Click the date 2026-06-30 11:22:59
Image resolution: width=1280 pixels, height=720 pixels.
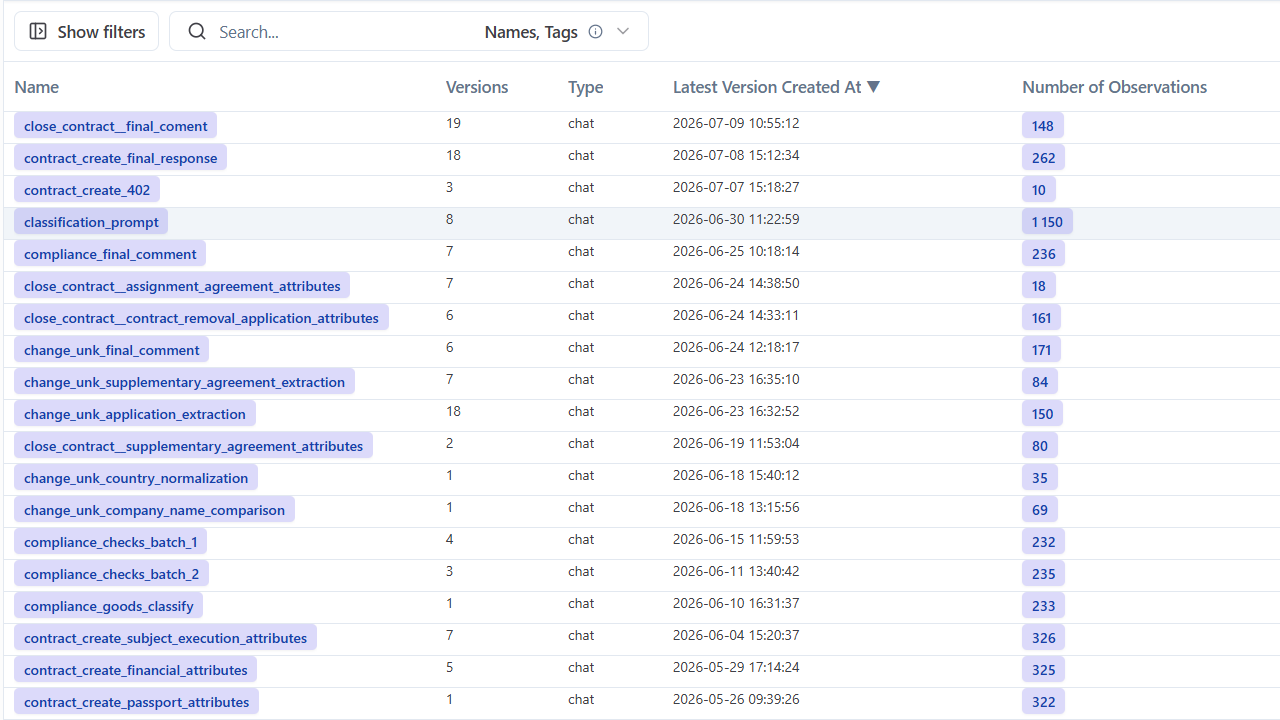736,220
